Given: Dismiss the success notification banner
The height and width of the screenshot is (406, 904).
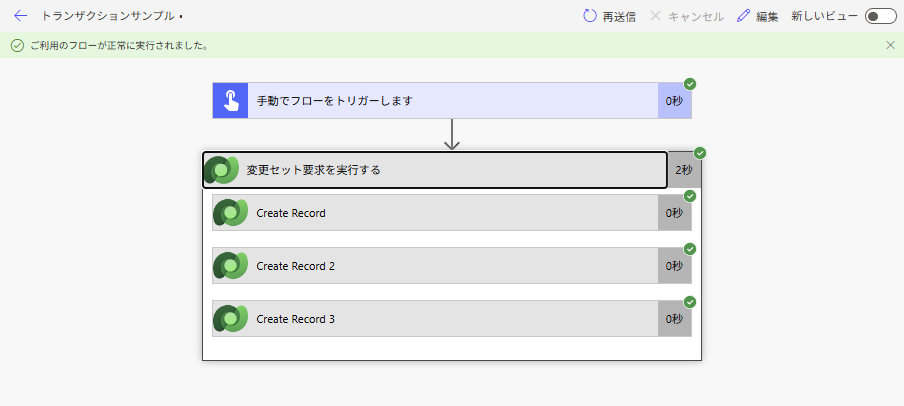Looking at the screenshot, I should pyautogui.click(x=890, y=45).
